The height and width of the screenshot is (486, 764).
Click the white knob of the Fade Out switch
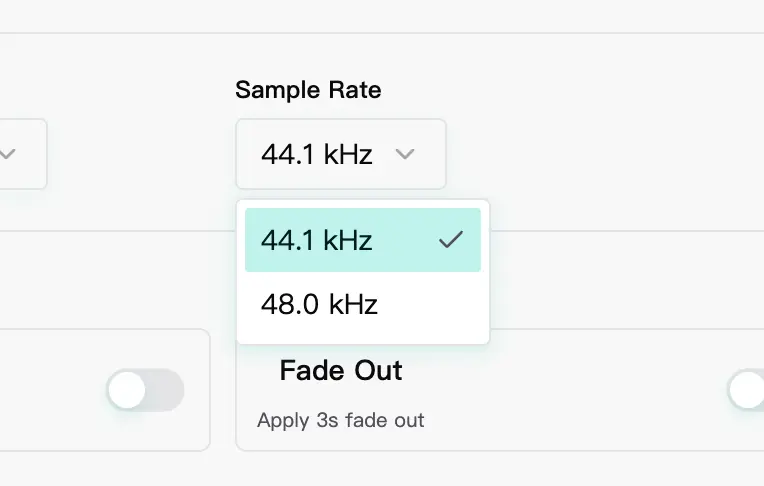coord(746,390)
